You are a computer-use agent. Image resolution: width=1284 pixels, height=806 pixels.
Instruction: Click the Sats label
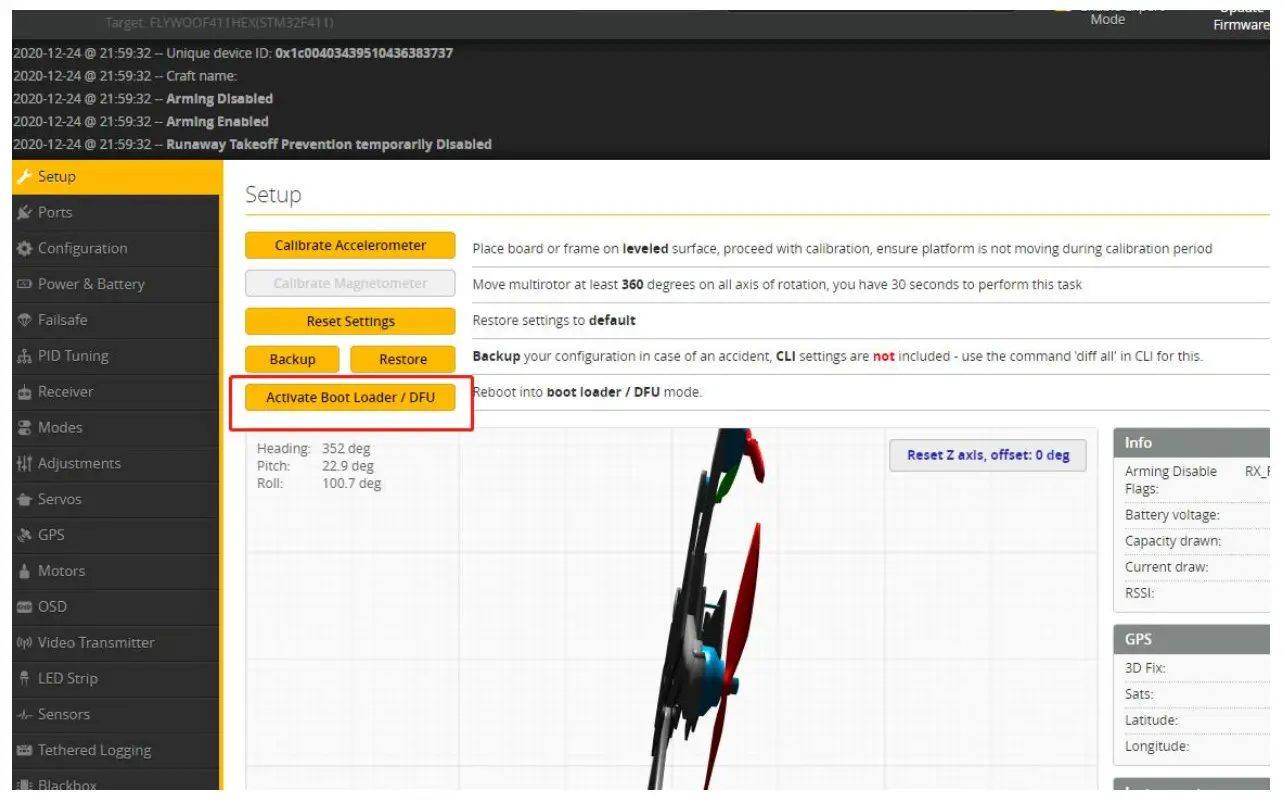pyautogui.click(x=1139, y=694)
